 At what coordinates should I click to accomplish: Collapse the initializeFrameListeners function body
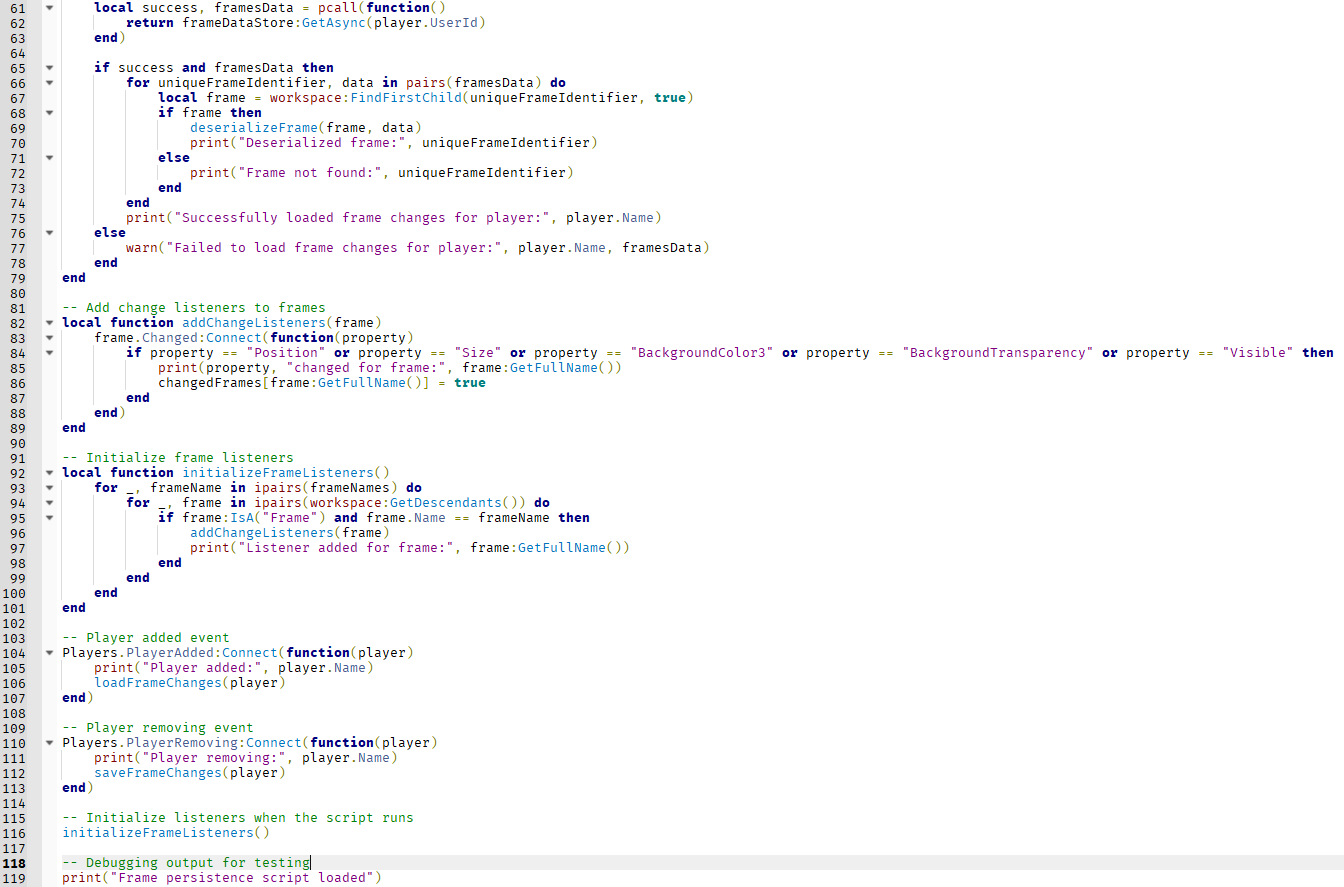coord(49,473)
